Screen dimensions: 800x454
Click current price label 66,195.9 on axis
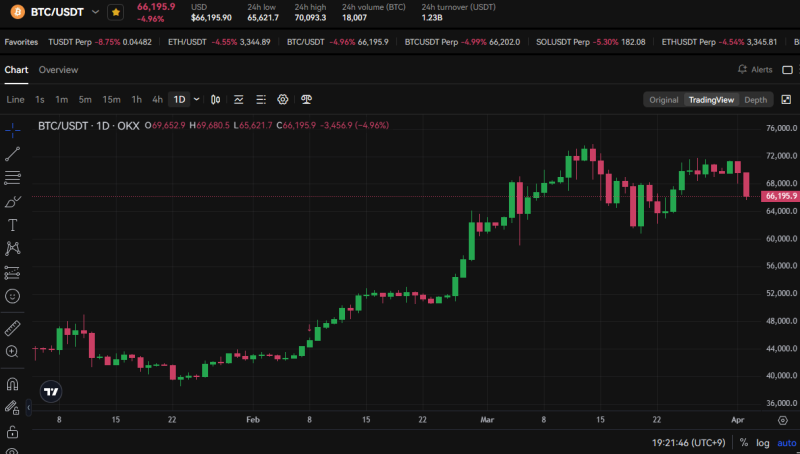[x=781, y=196]
